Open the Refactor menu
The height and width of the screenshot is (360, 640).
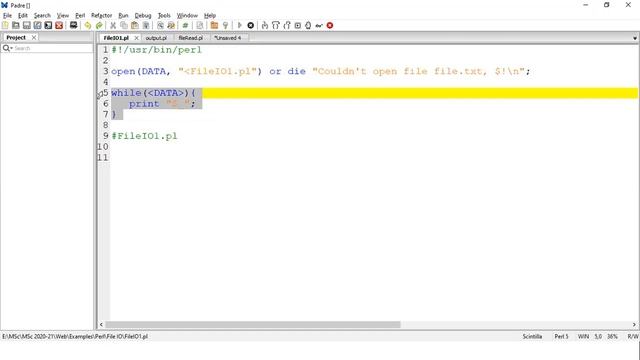(x=101, y=16)
